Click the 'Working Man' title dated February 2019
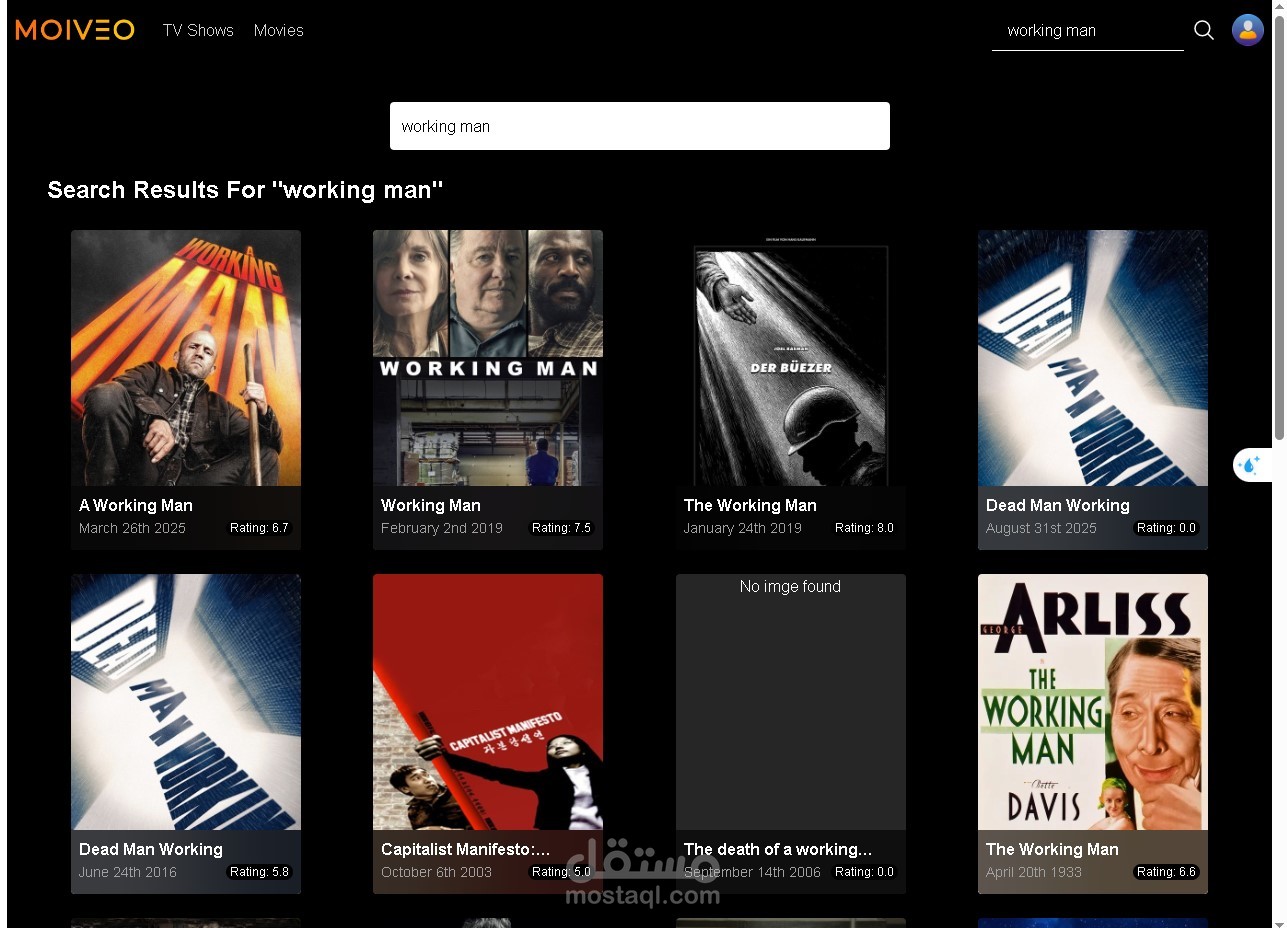 click(431, 505)
